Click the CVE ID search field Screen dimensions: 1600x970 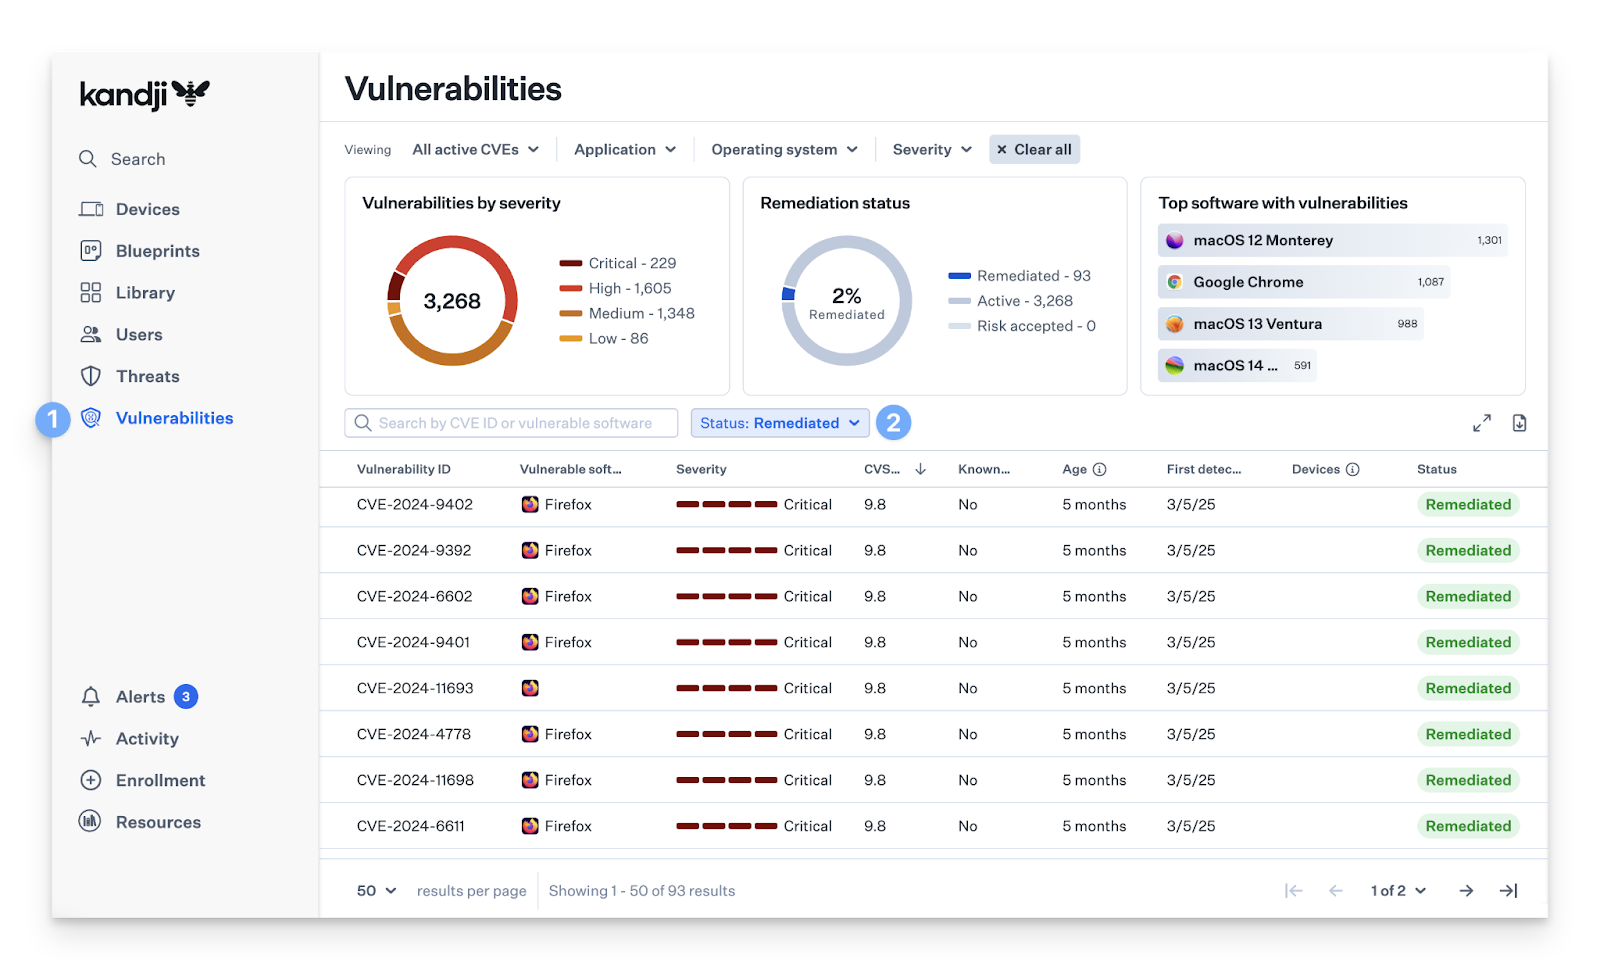point(512,423)
